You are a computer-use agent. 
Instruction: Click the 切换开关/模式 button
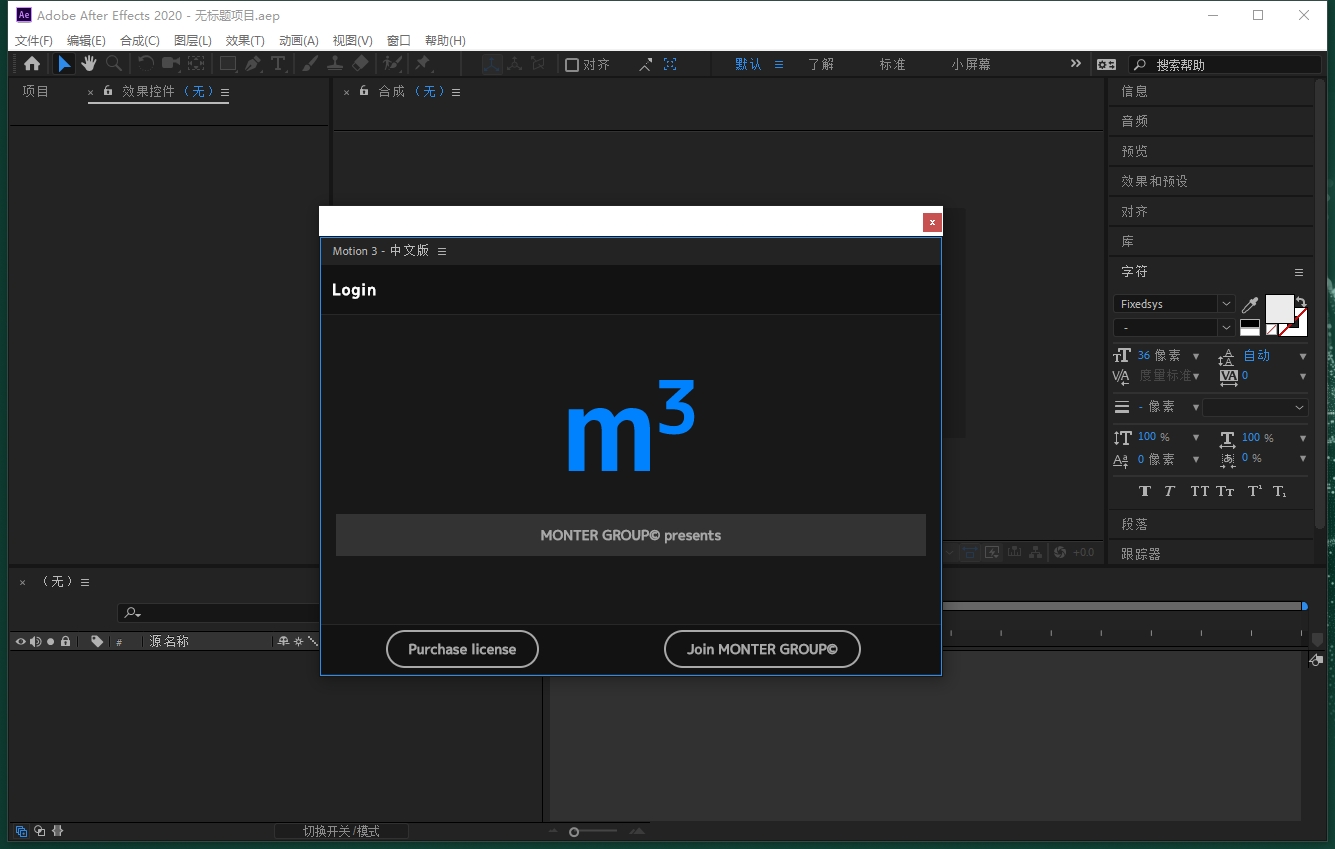point(341,831)
